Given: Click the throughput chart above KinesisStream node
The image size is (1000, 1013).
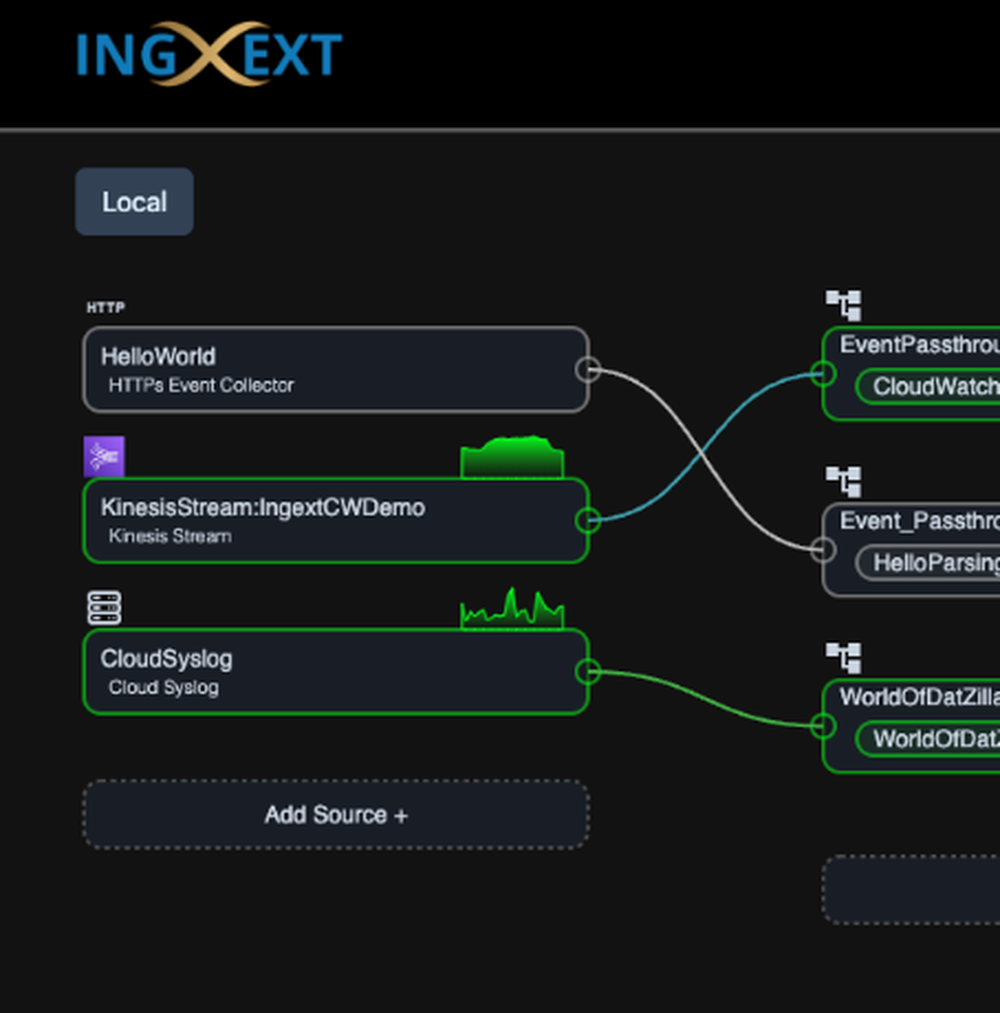Looking at the screenshot, I should tap(512, 457).
